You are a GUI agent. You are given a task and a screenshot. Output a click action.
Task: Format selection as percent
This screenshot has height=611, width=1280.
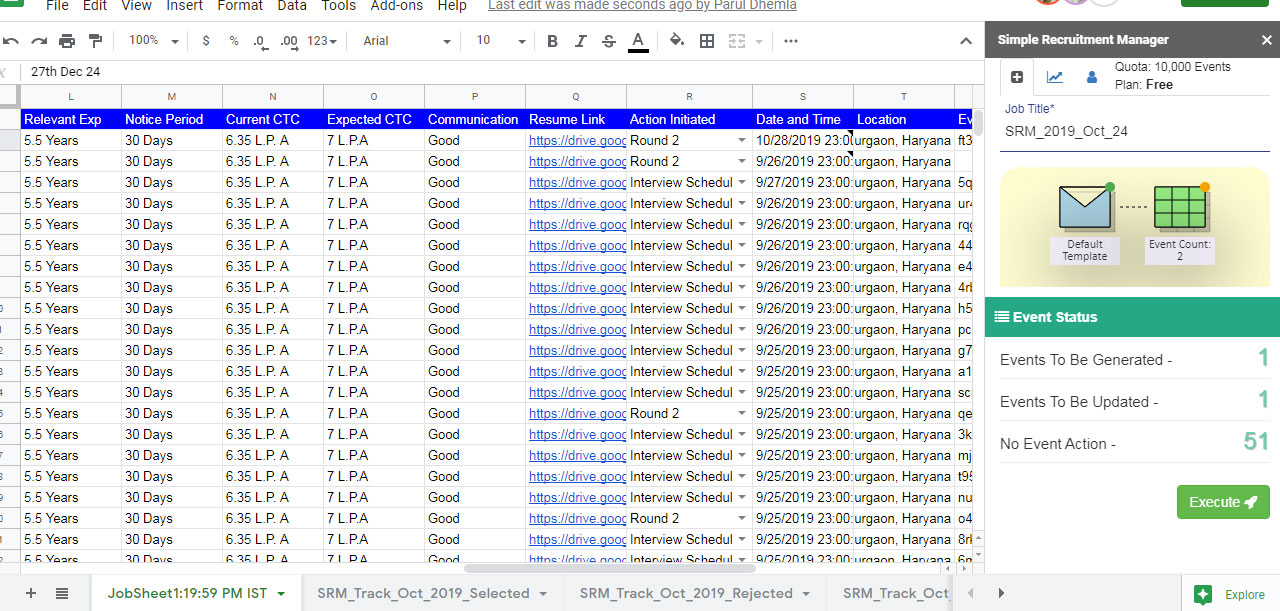234,41
